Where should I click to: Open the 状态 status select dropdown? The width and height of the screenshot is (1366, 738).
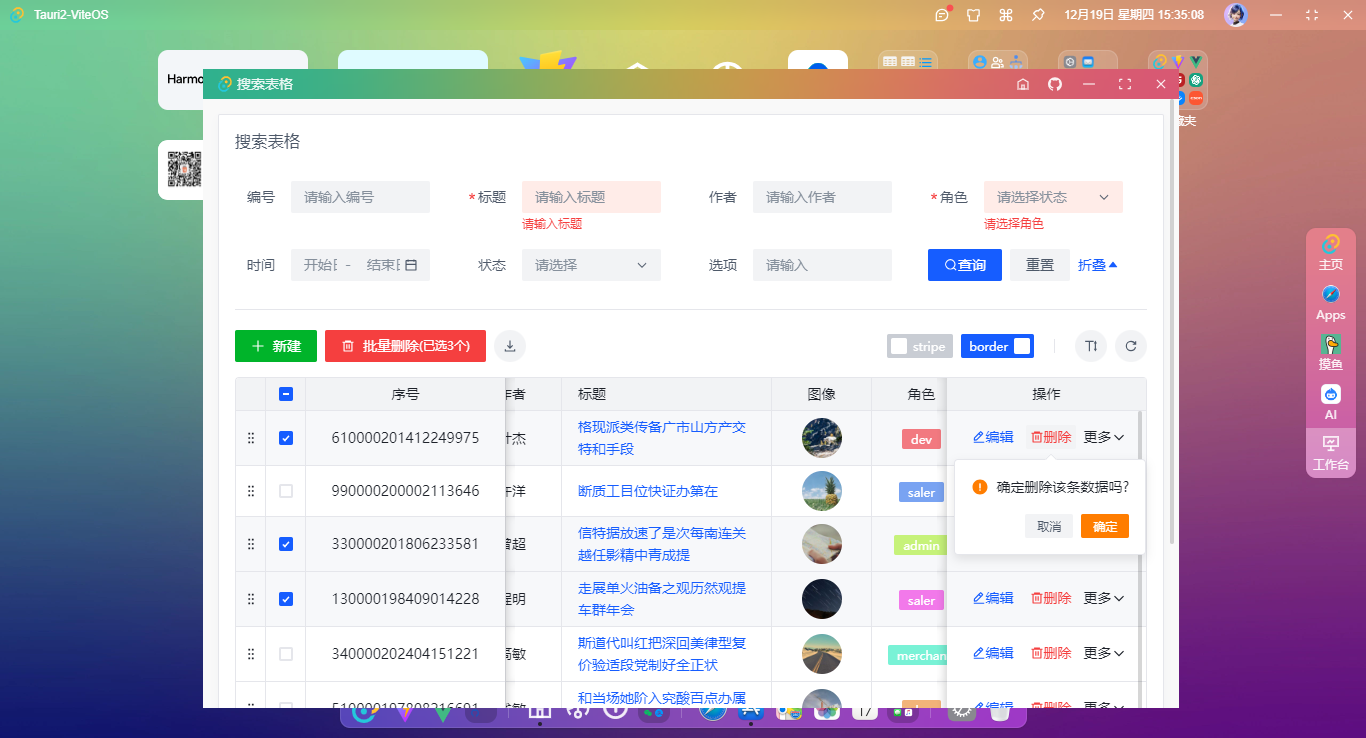591,264
